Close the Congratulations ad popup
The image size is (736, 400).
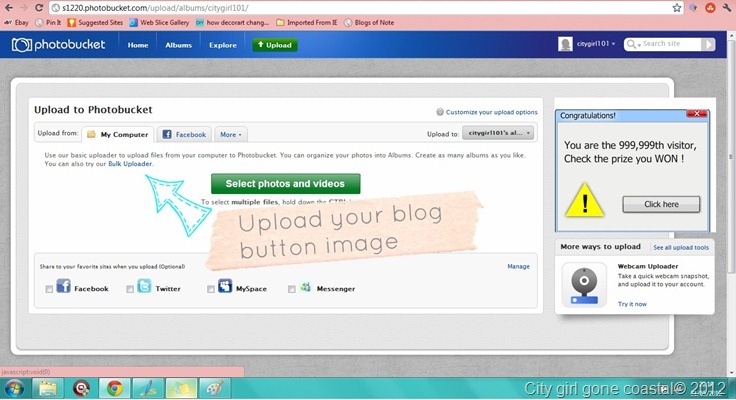tap(697, 114)
